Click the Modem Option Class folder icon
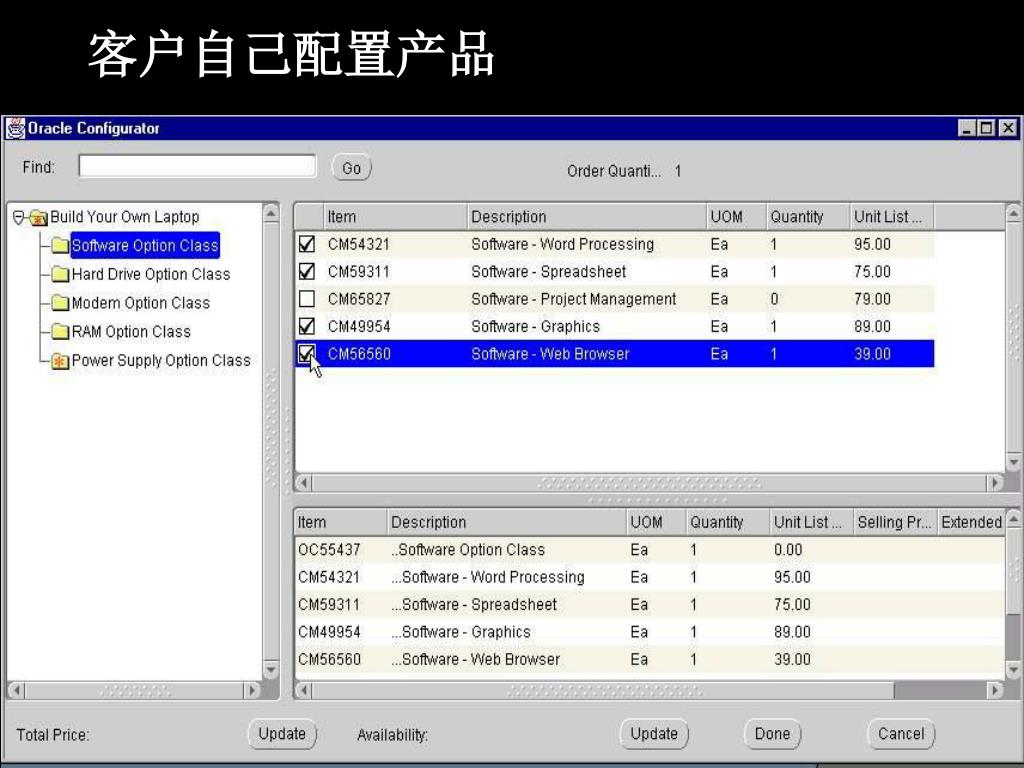 [x=60, y=303]
